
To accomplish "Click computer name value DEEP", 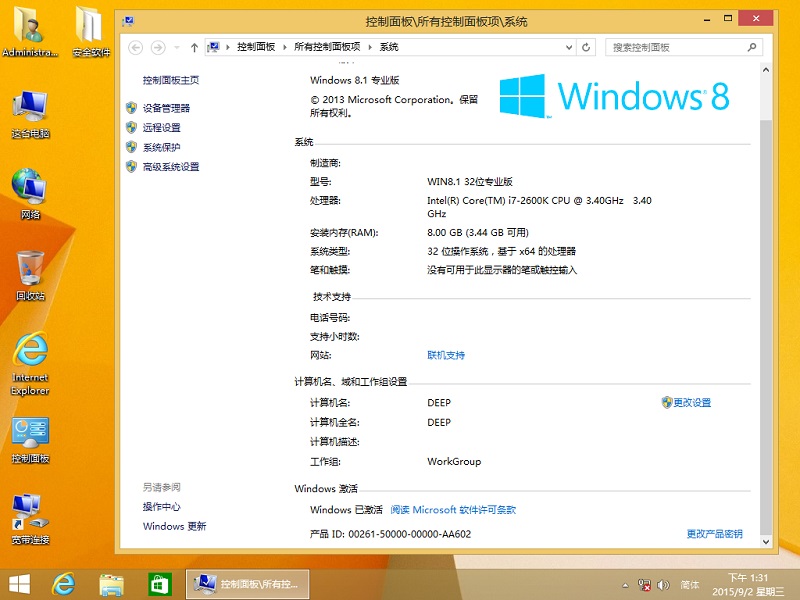I will coord(439,403).
